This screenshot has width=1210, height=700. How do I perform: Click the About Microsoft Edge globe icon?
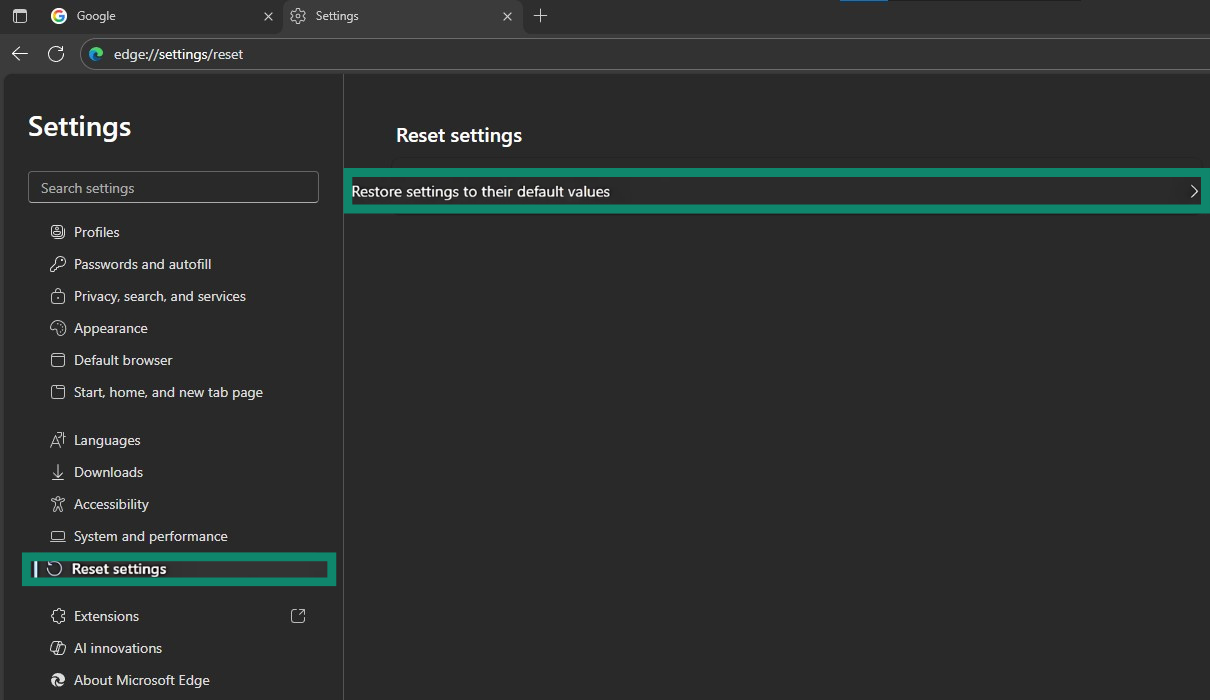58,679
